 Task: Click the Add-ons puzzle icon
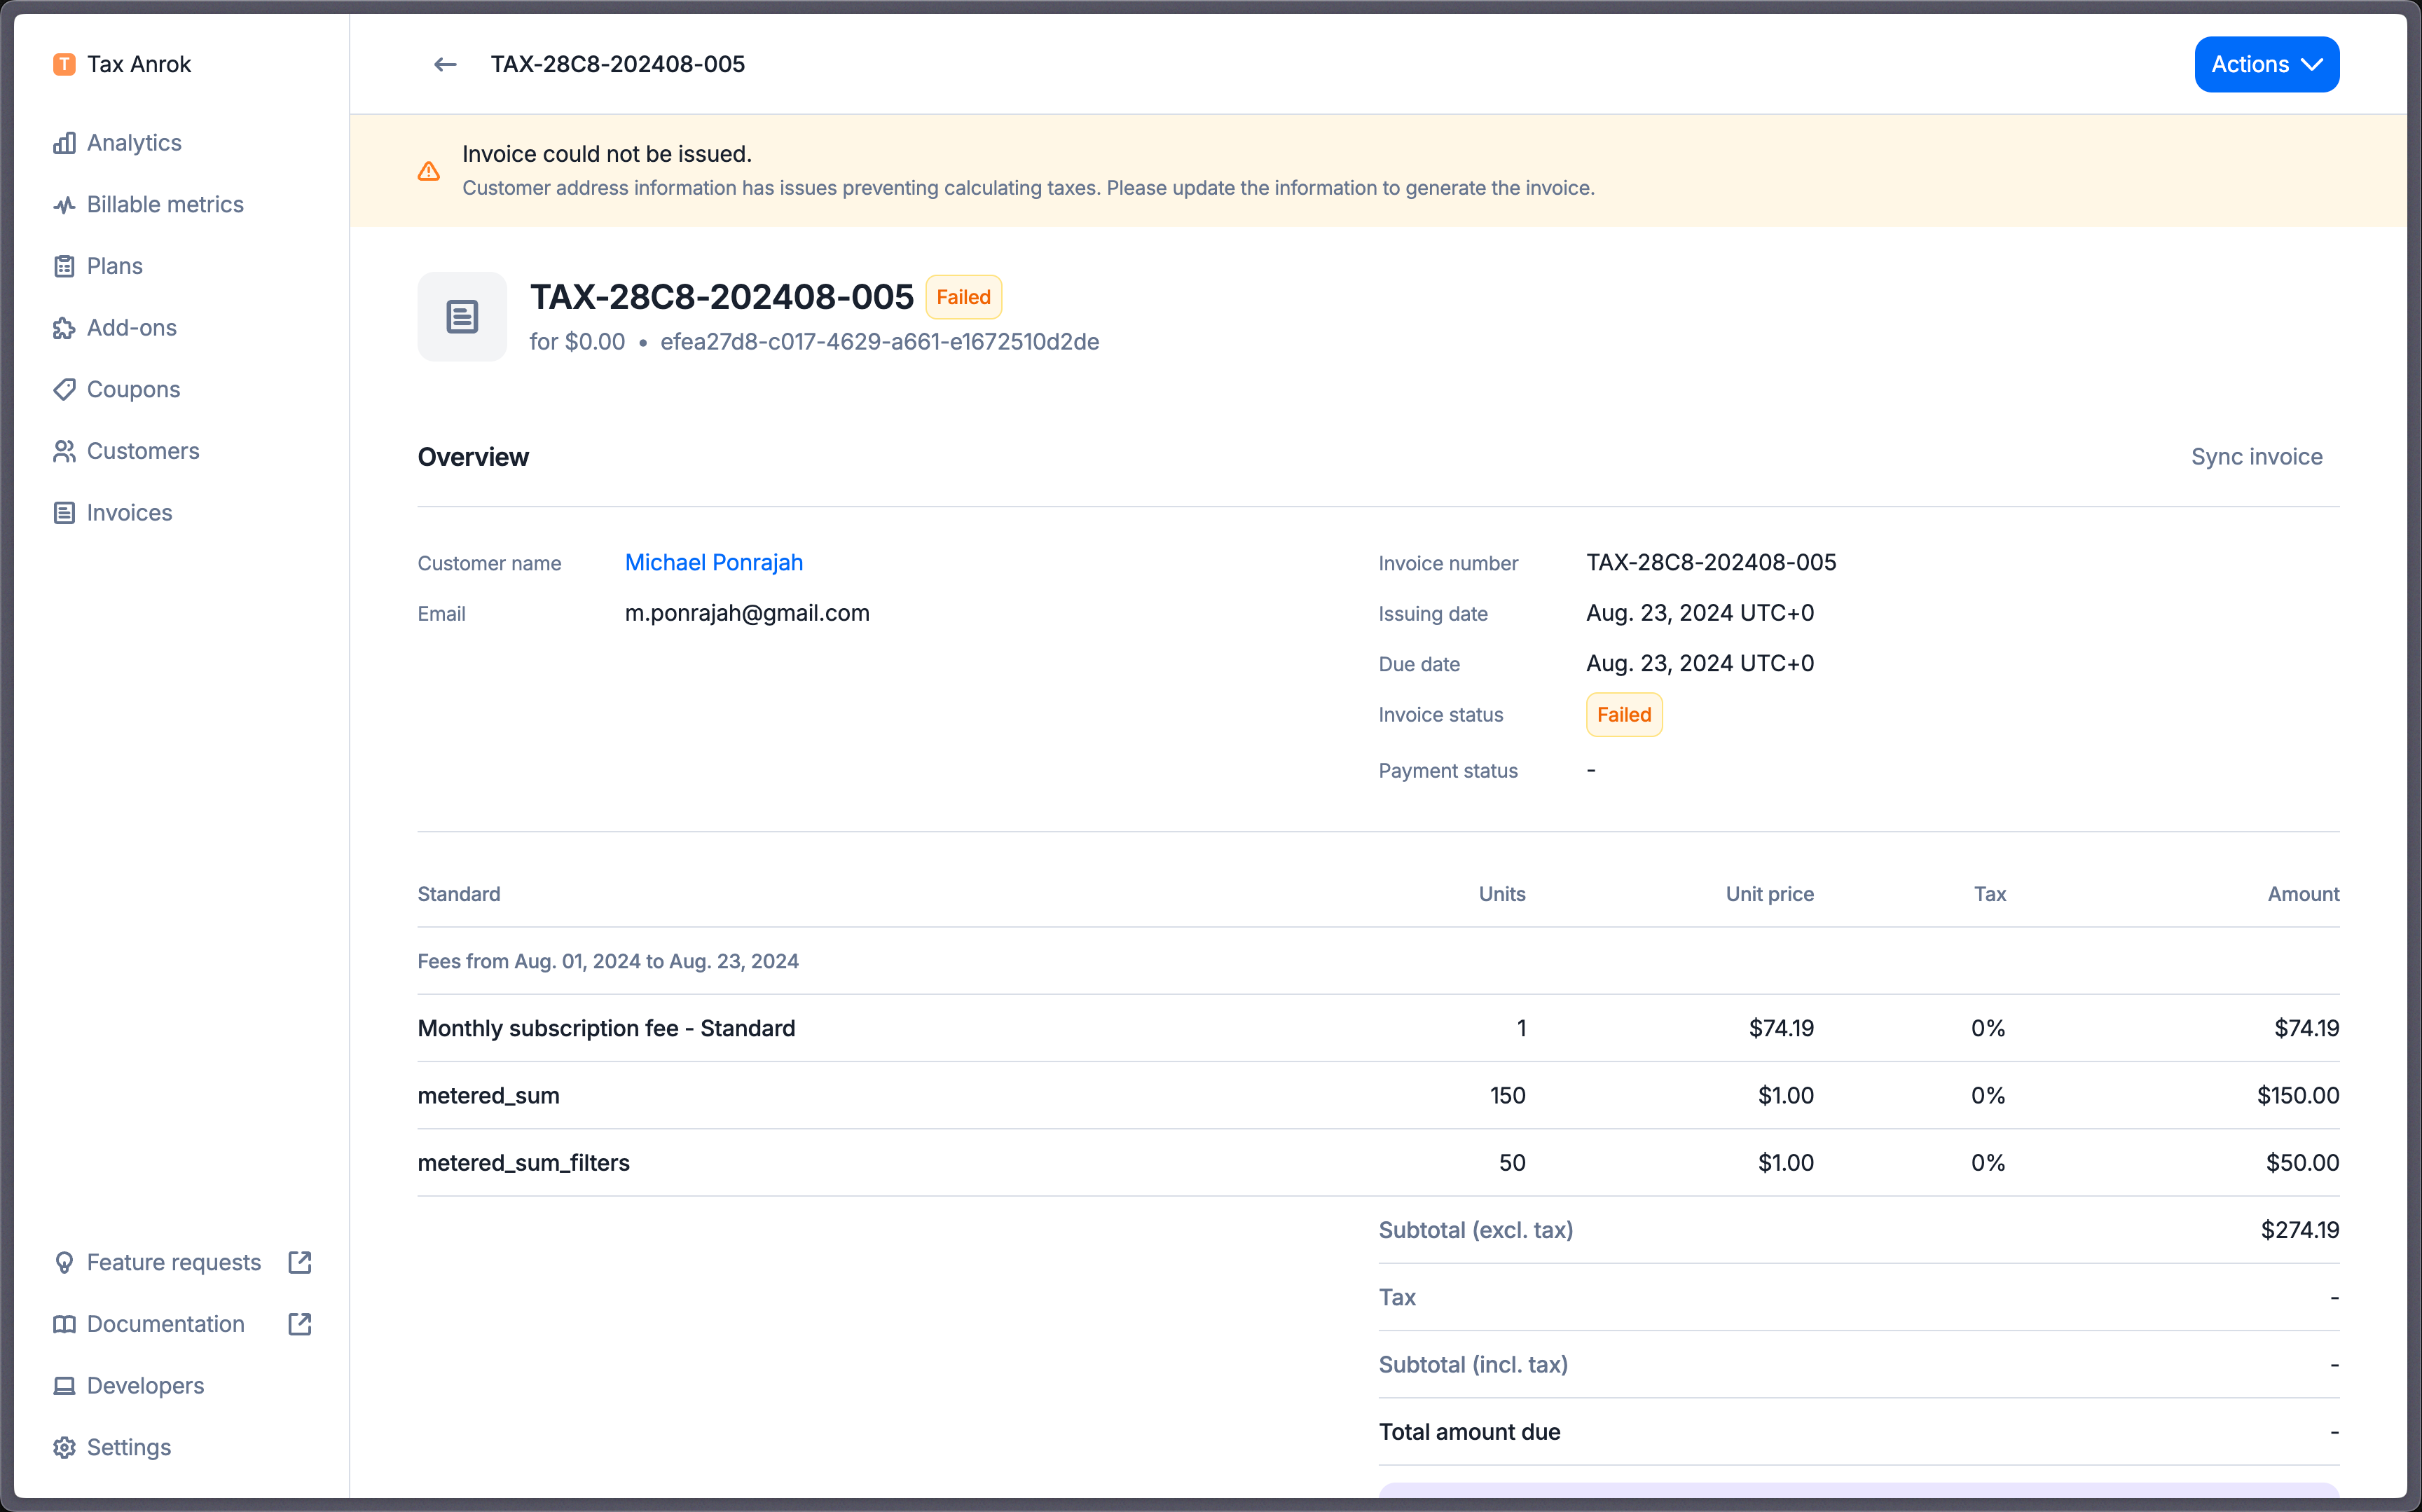coord(64,328)
